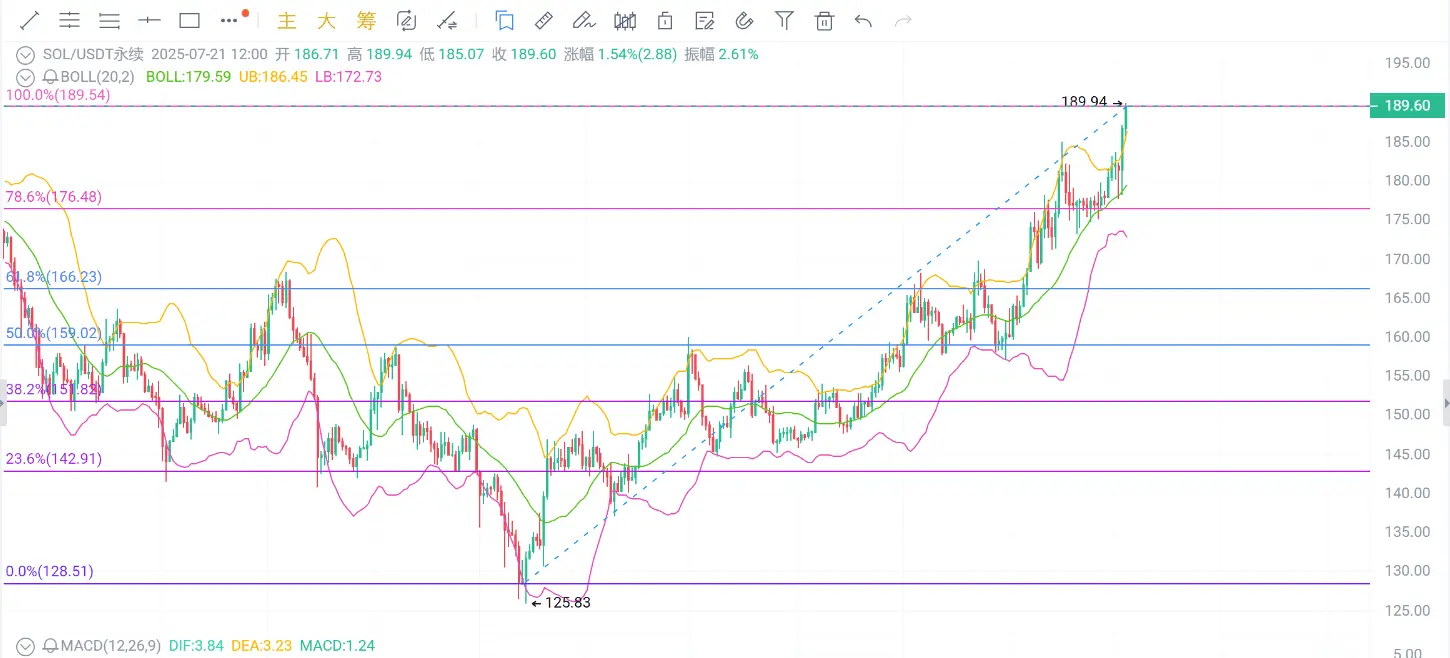Click the 61.8%(166.23) Fibonacci level label

(53, 277)
